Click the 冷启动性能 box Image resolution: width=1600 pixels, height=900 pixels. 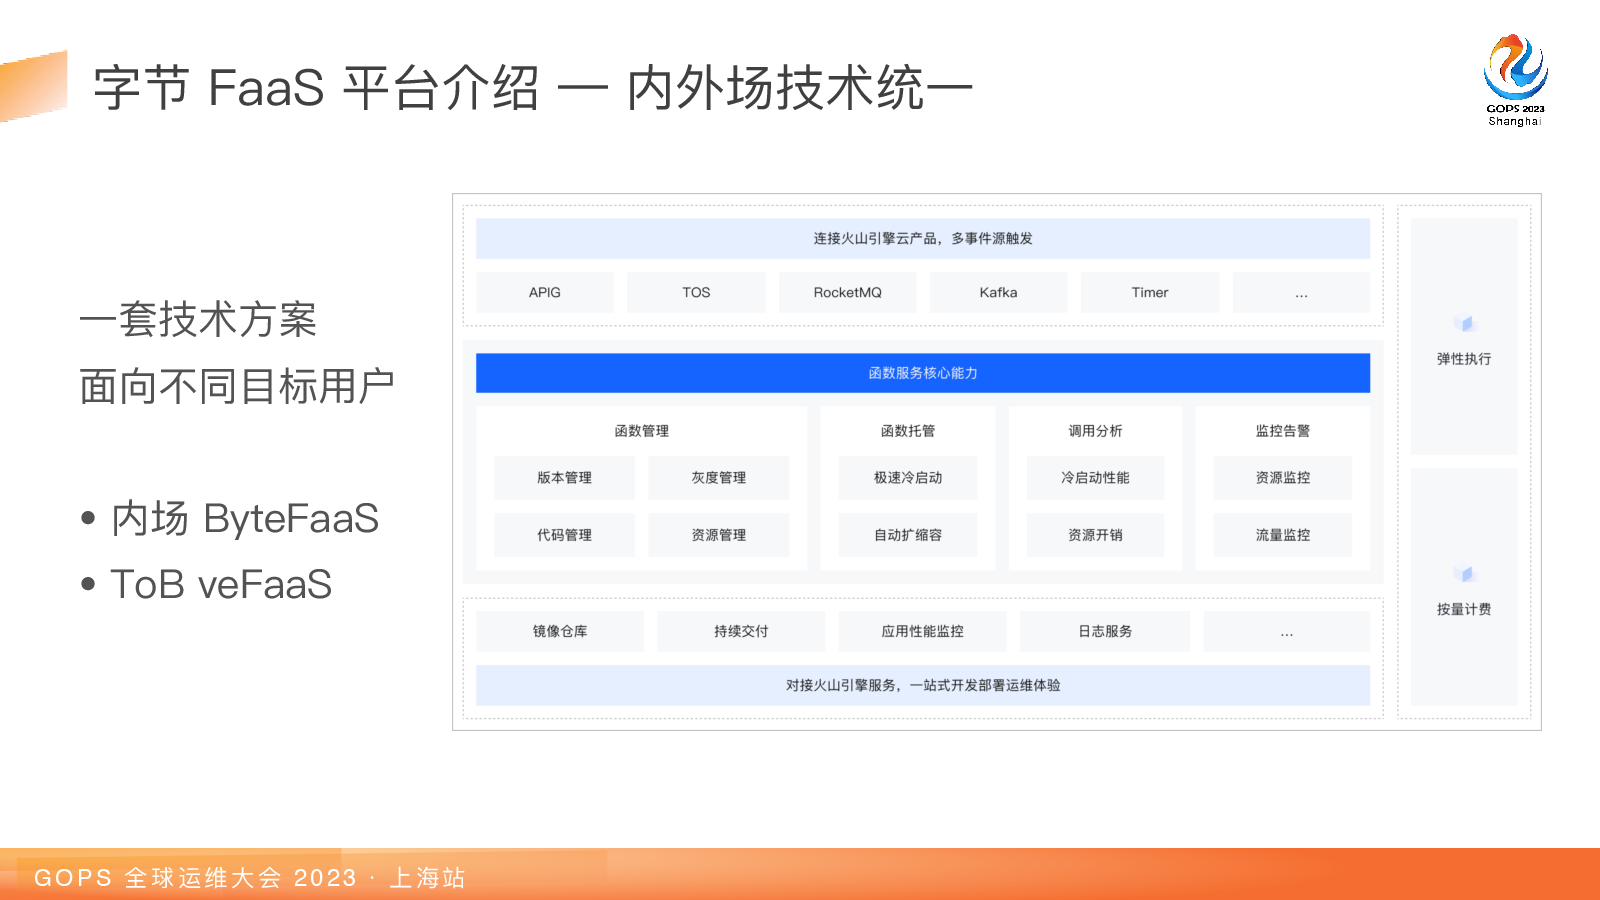click(1095, 478)
